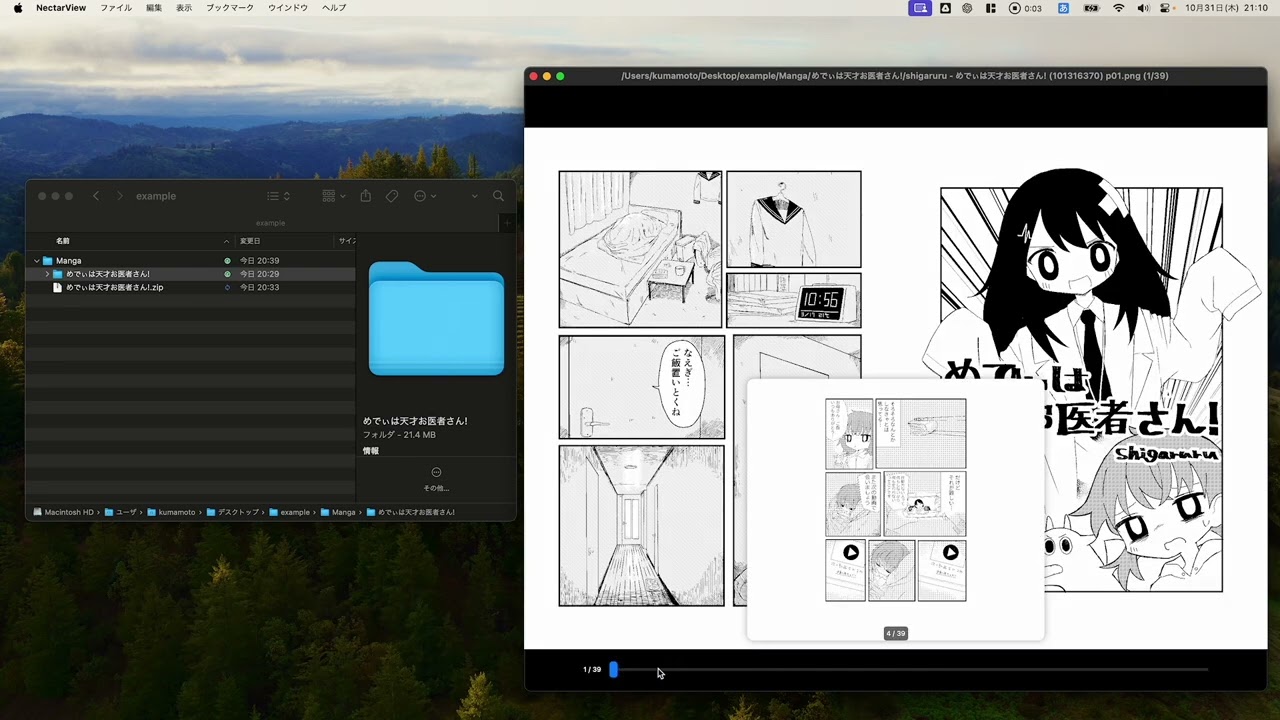This screenshot has width=1280, height=720.
Task: Select the めでぃは天才お医者さん! folder row
Action: point(190,274)
